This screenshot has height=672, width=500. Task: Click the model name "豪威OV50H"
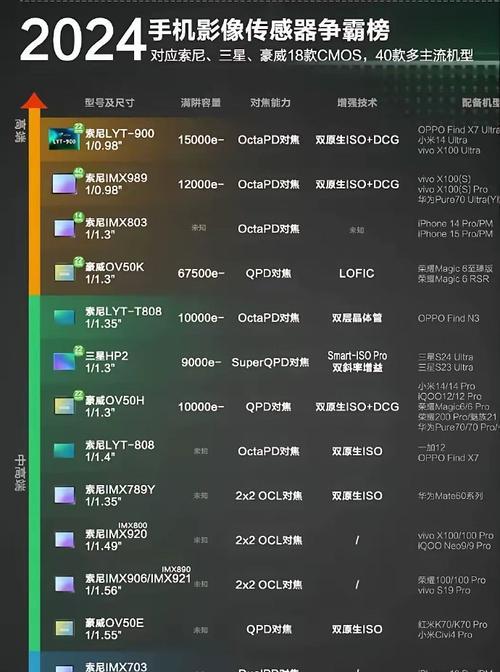coord(114,400)
